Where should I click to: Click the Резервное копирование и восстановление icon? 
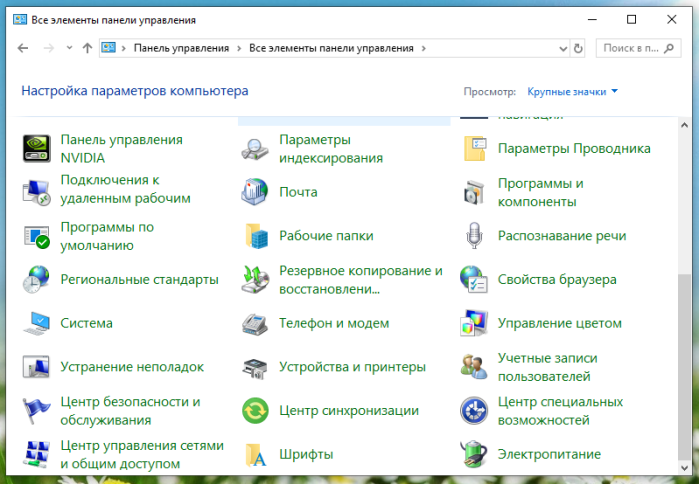coord(255,279)
